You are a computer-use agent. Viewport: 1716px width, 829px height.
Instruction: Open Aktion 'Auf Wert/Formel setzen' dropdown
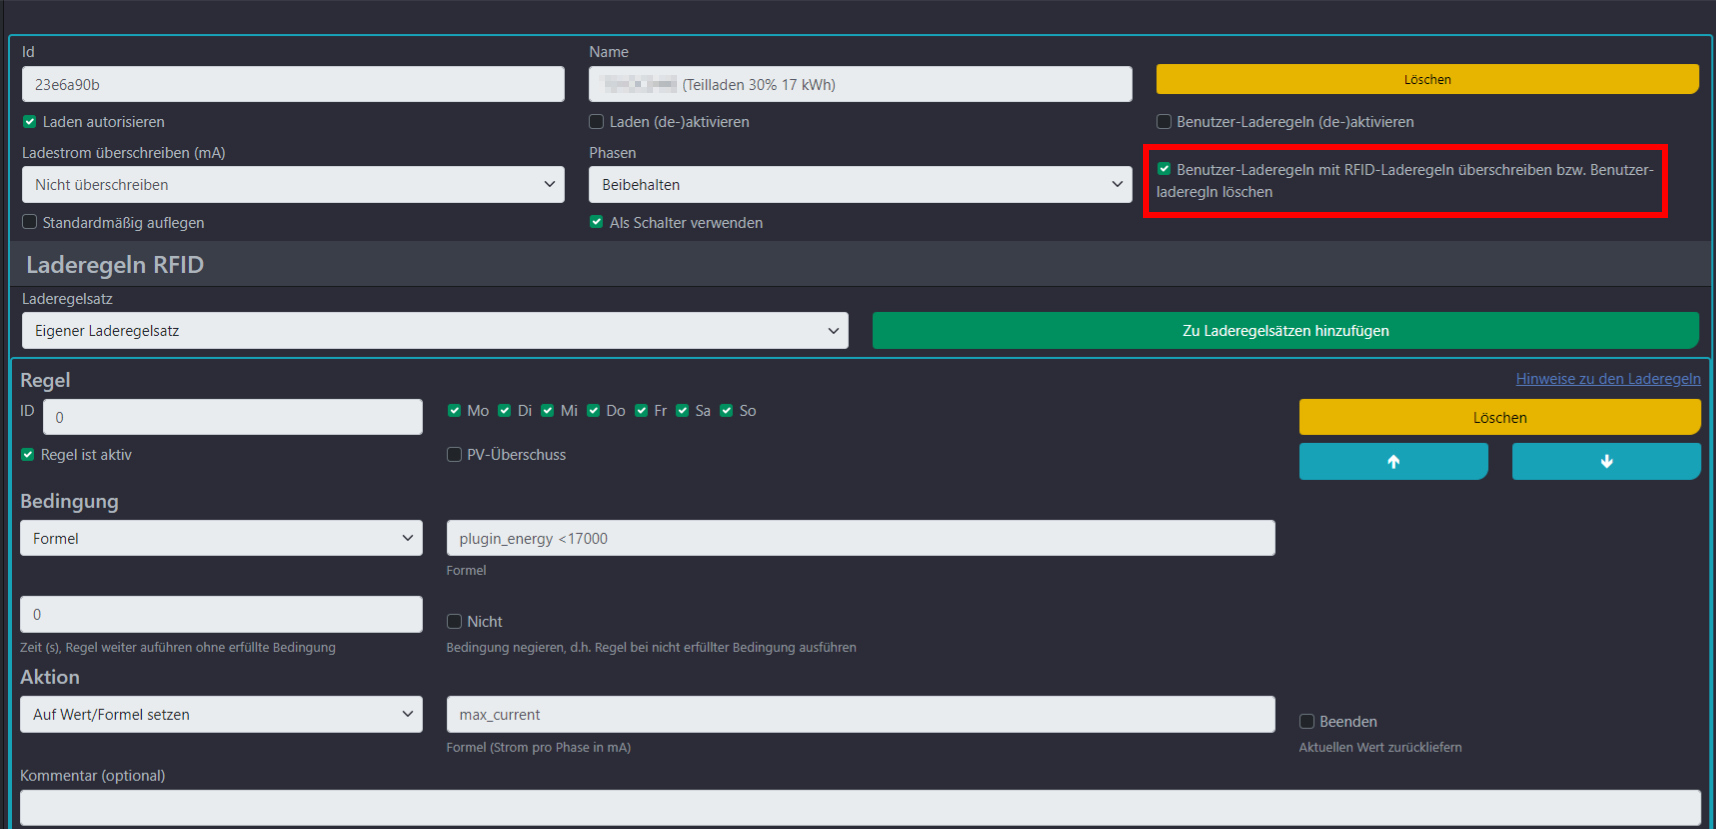point(221,715)
